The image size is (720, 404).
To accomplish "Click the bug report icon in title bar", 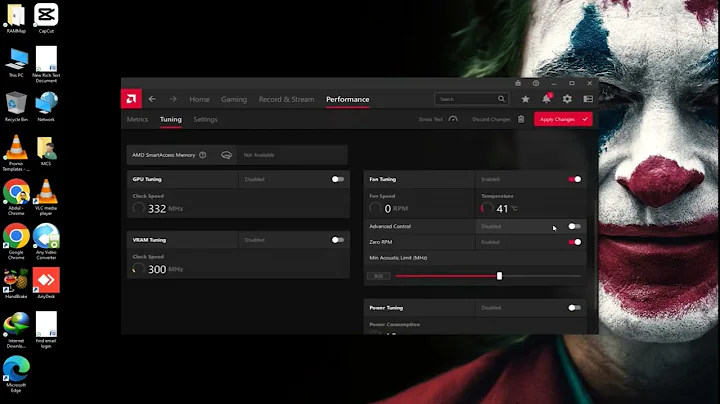I will (518, 83).
